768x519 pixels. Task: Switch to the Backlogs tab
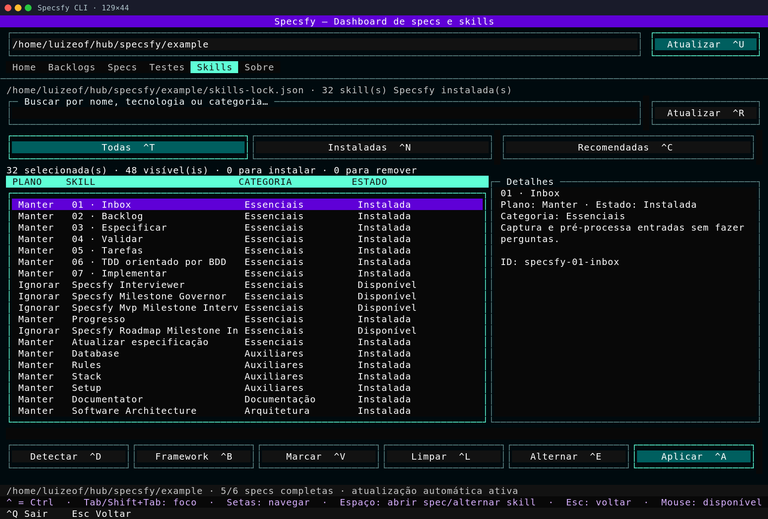pyautogui.click(x=72, y=67)
